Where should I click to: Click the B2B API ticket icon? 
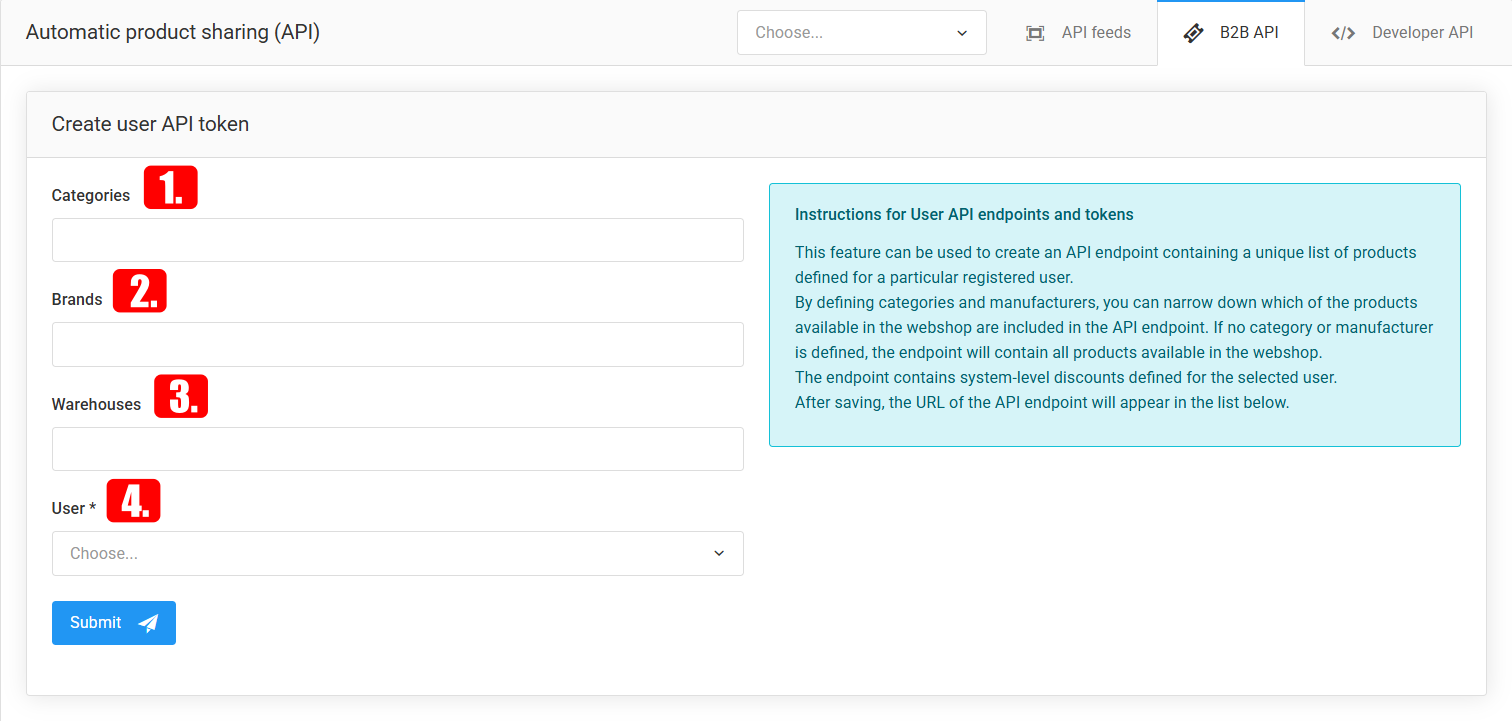(x=1193, y=33)
